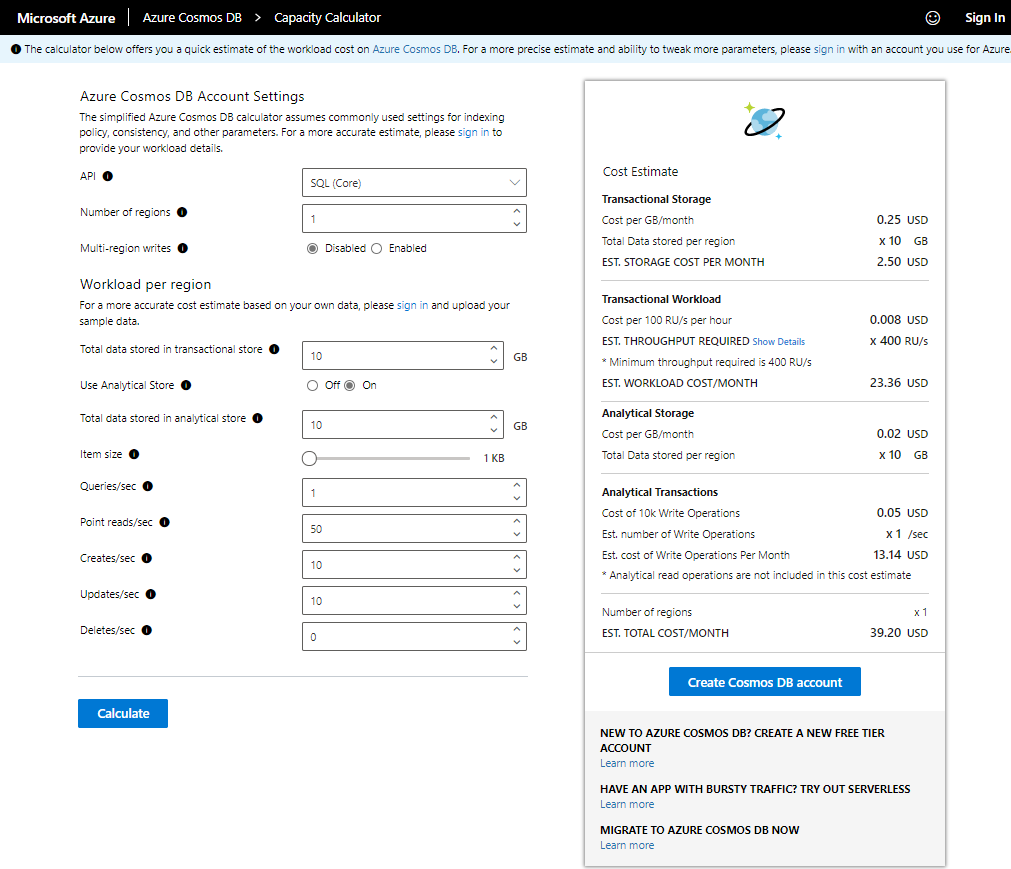Select Enabled for Multi-region writes
The height and width of the screenshot is (869, 1011).
[377, 248]
